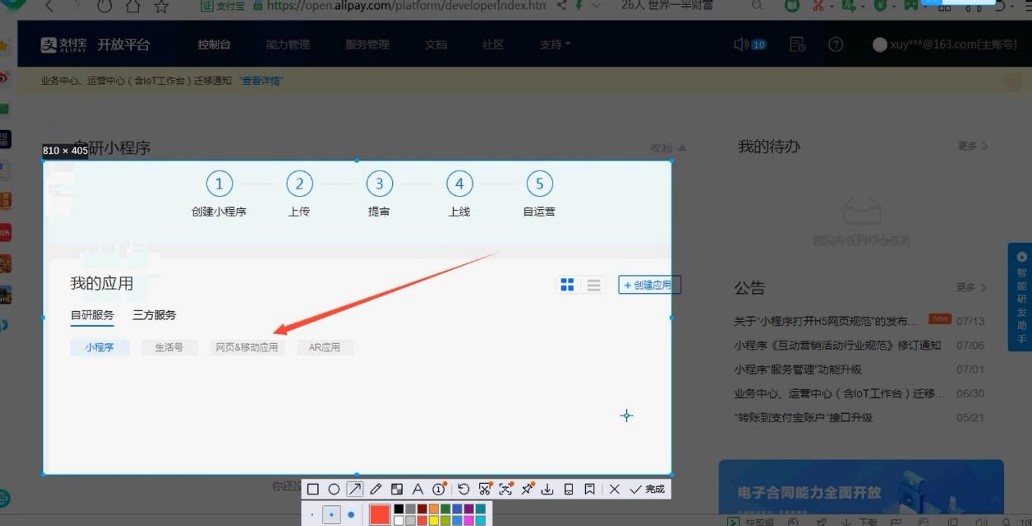Screen dimensions: 1032x526
Task: Select the rectangle shape tool
Action: pyautogui.click(x=313, y=489)
